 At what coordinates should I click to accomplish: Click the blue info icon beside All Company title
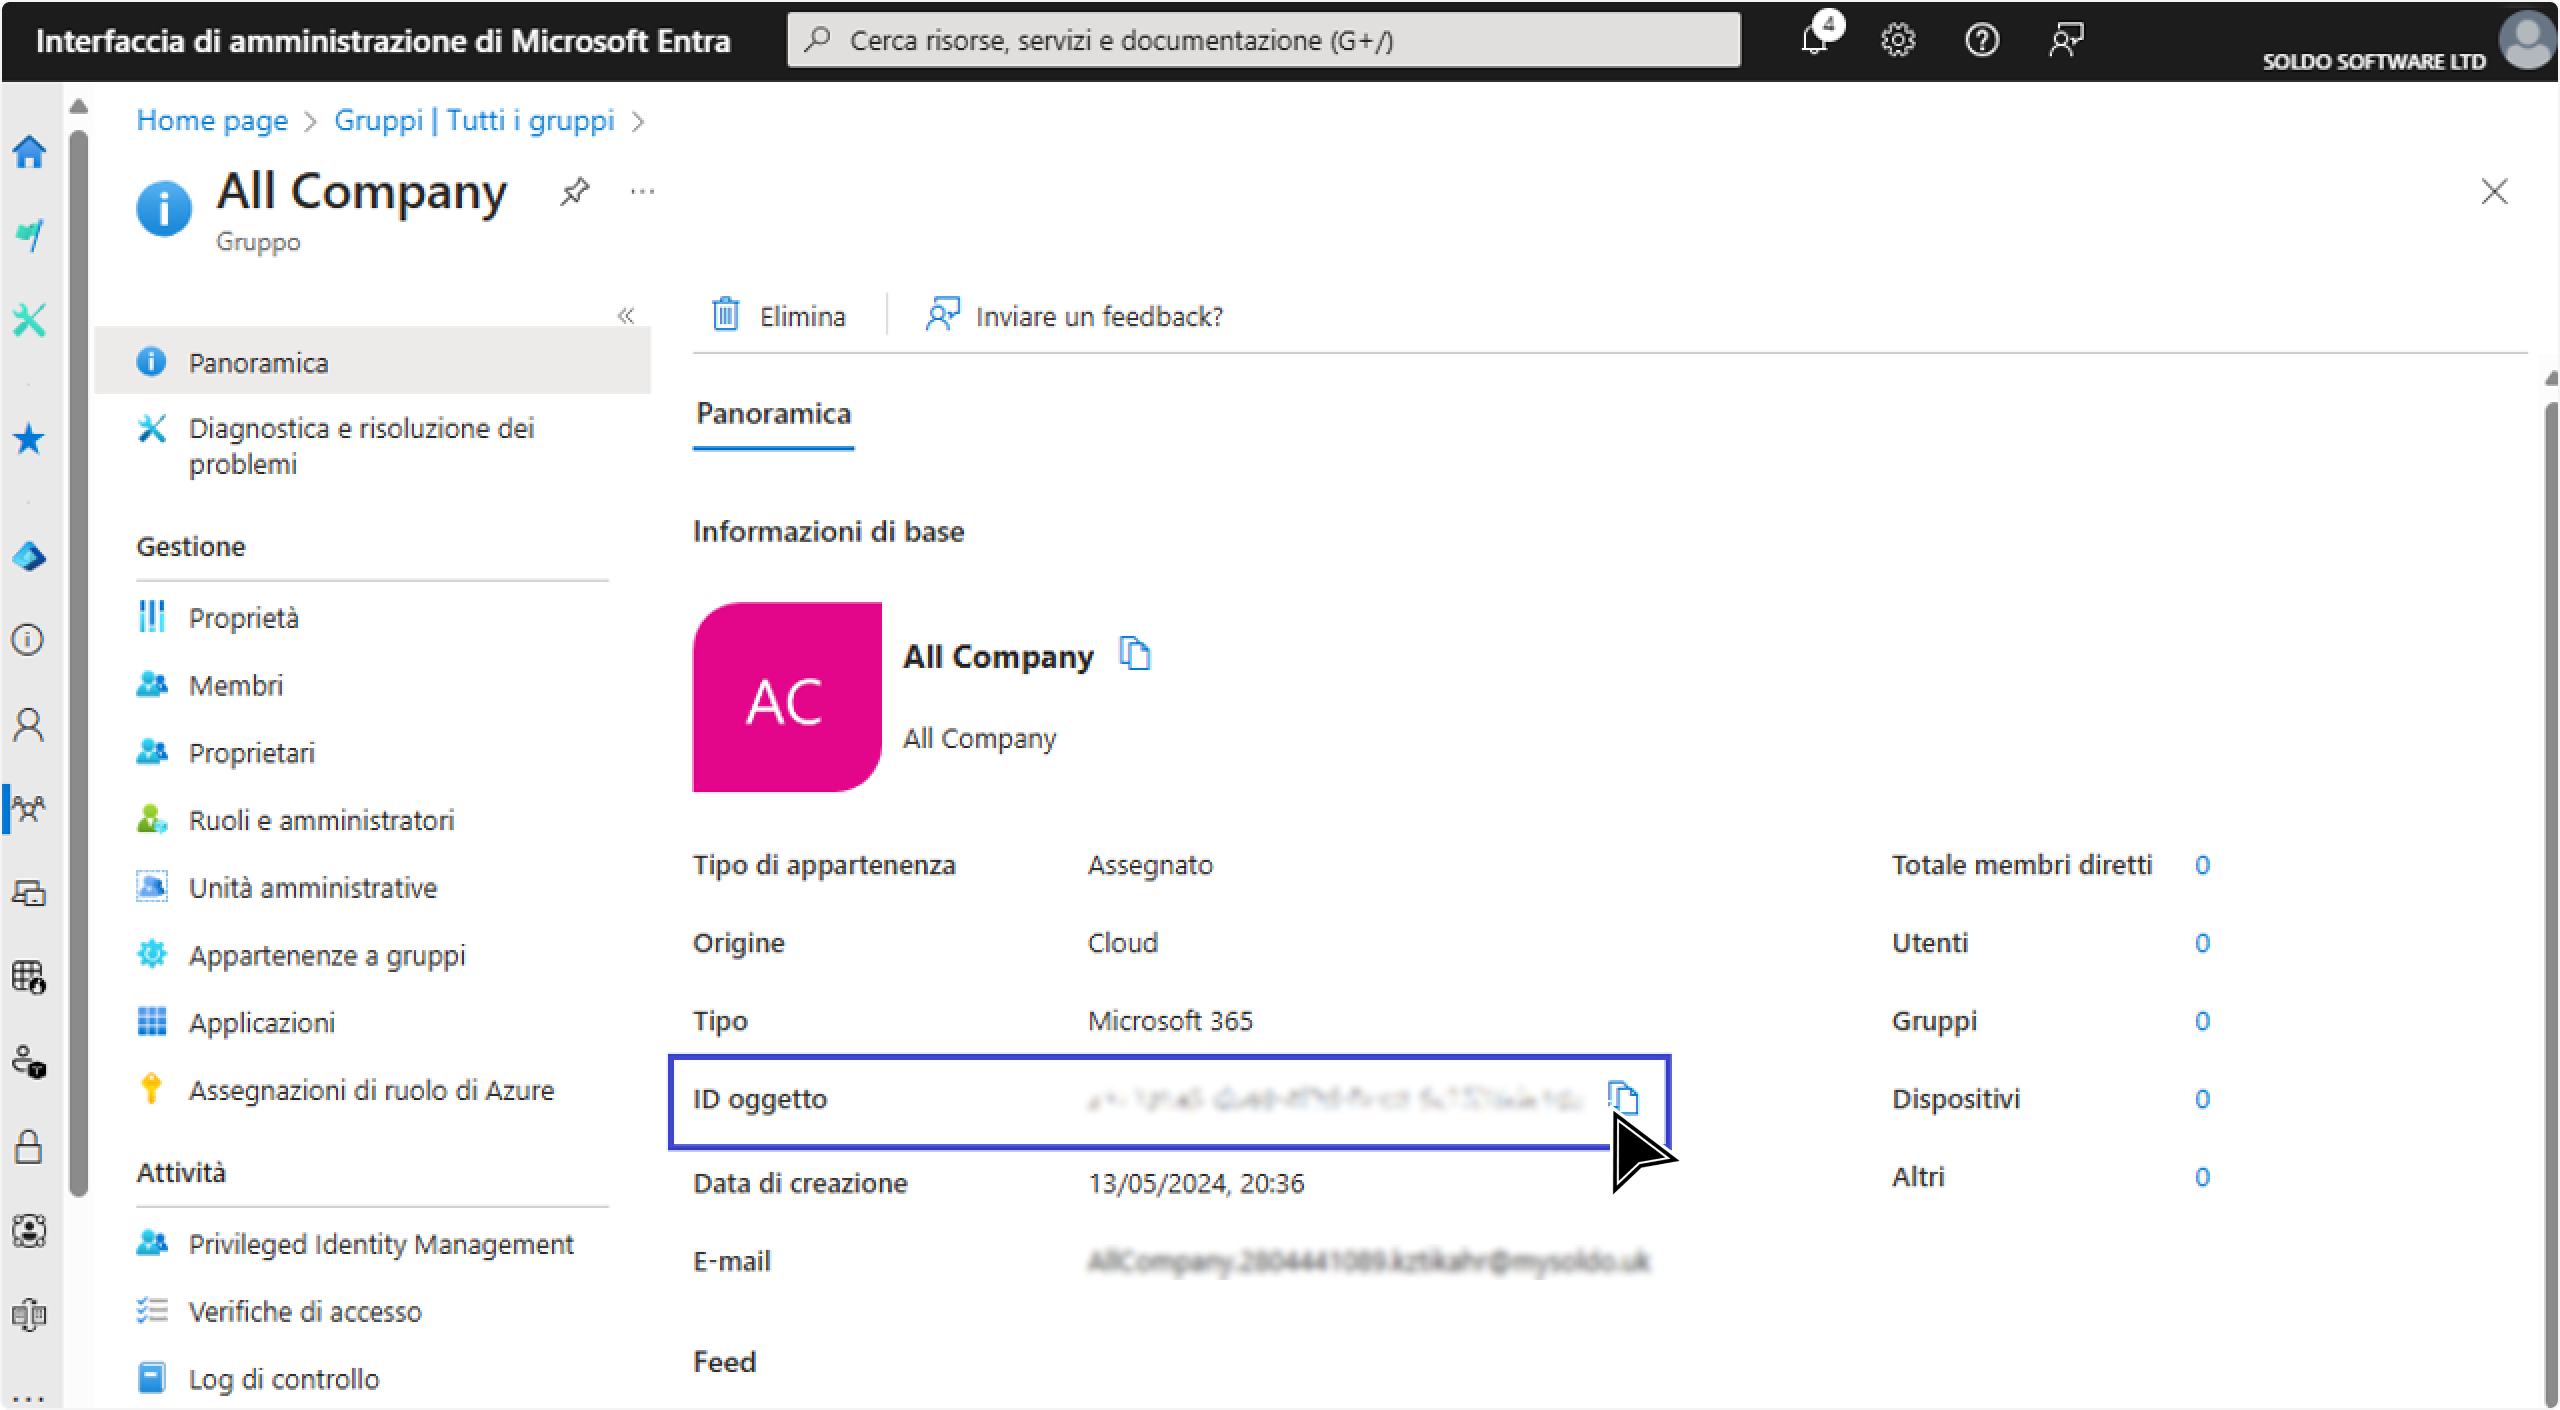(x=163, y=208)
